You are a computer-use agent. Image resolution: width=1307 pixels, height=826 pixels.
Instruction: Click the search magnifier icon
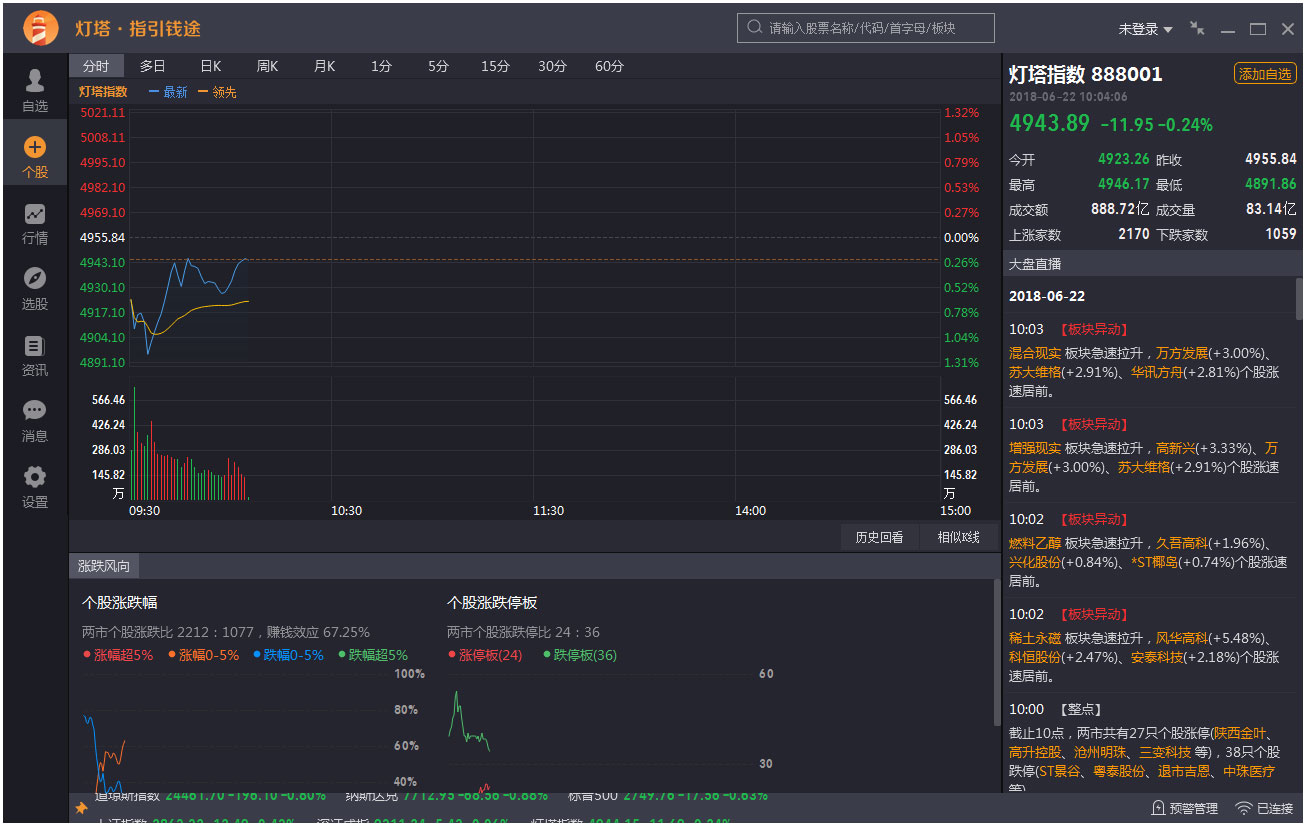pos(754,28)
